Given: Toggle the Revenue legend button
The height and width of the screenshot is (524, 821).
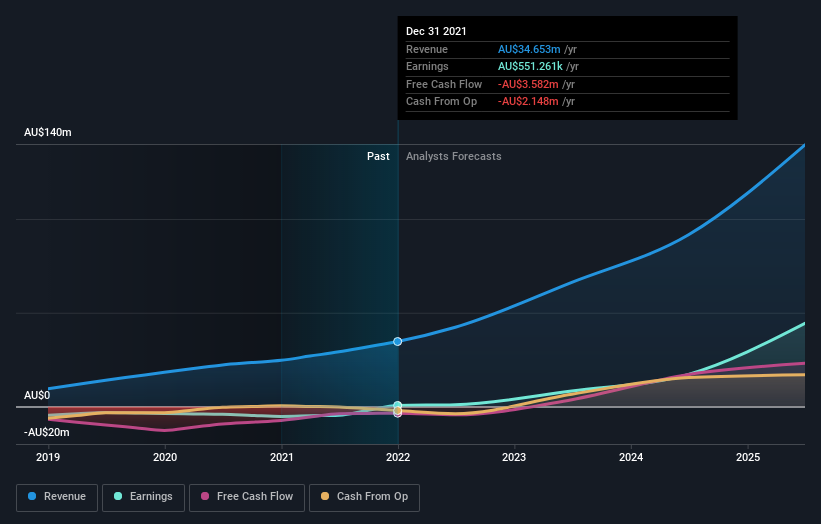Looking at the screenshot, I should (57, 497).
